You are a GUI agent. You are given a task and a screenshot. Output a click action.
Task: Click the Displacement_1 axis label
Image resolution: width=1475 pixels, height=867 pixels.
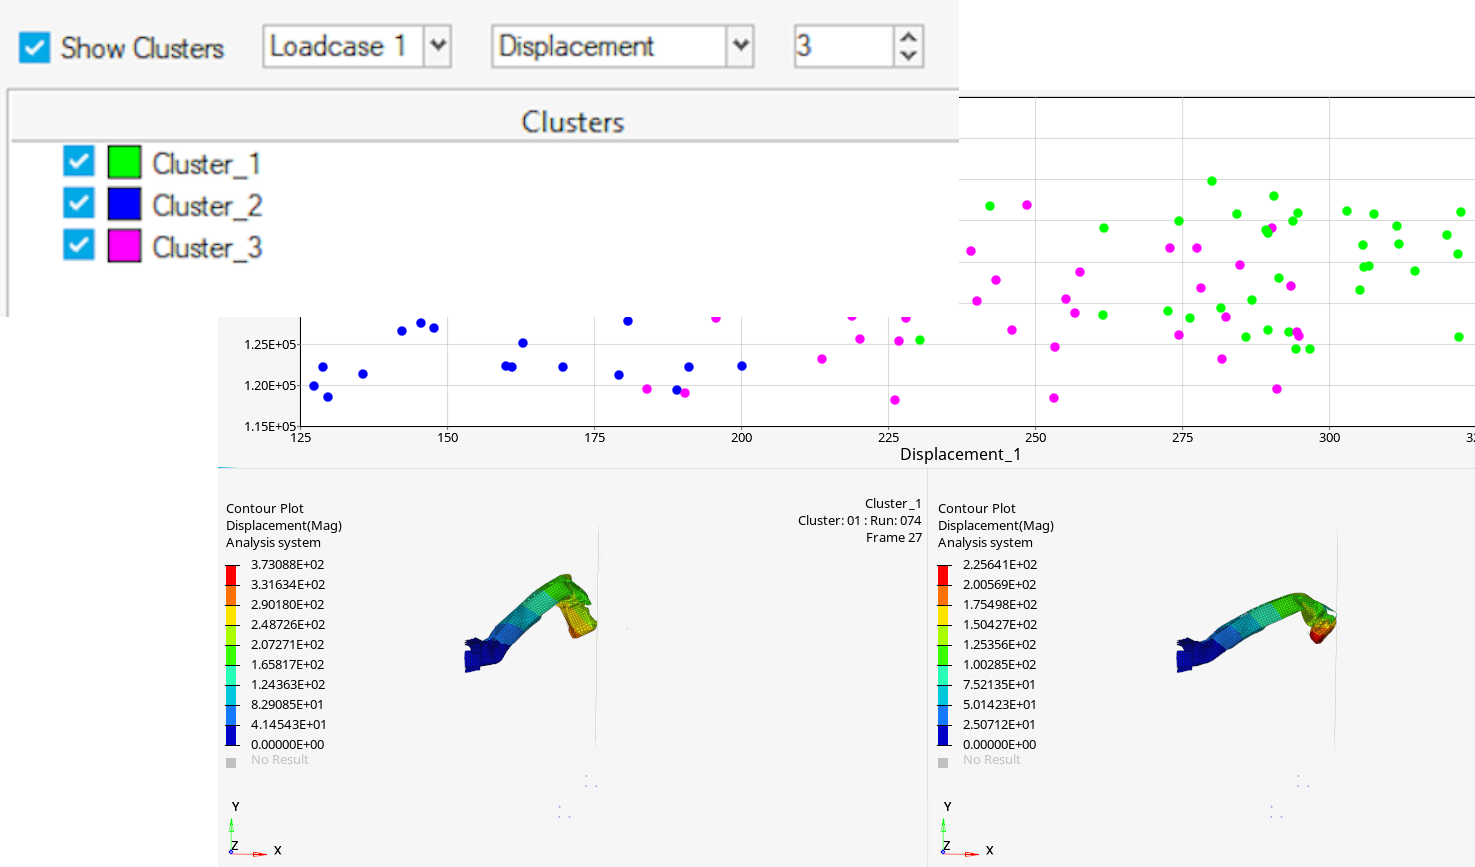pos(960,454)
